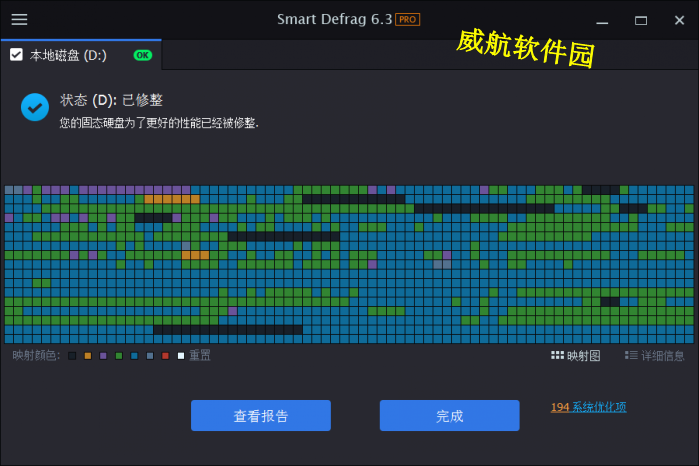
Task: Switch to 映射图 map view
Action: pyautogui.click(x=576, y=355)
